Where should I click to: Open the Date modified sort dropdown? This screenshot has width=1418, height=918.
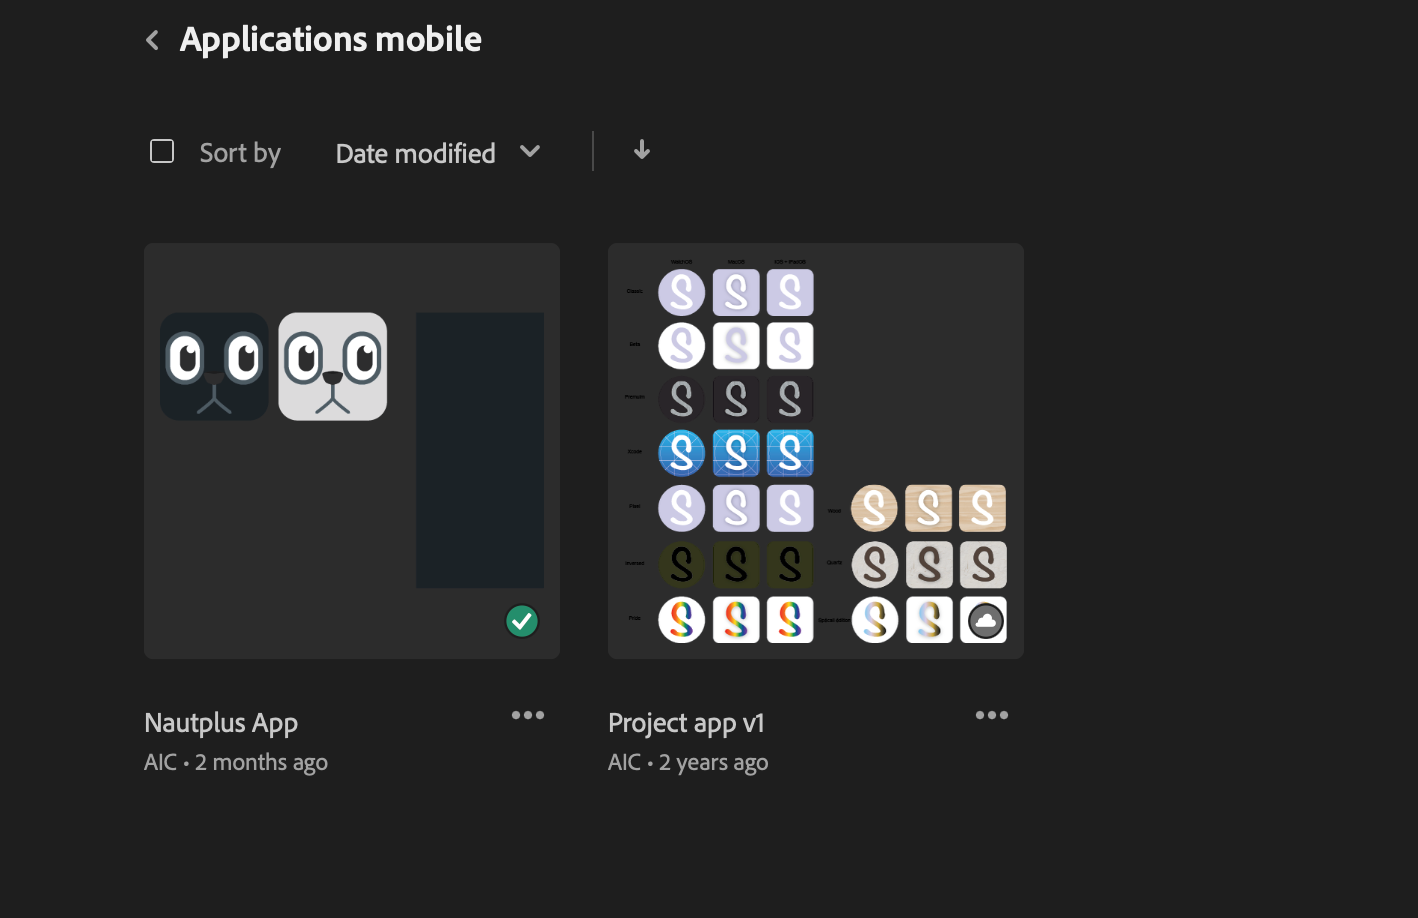(x=436, y=152)
